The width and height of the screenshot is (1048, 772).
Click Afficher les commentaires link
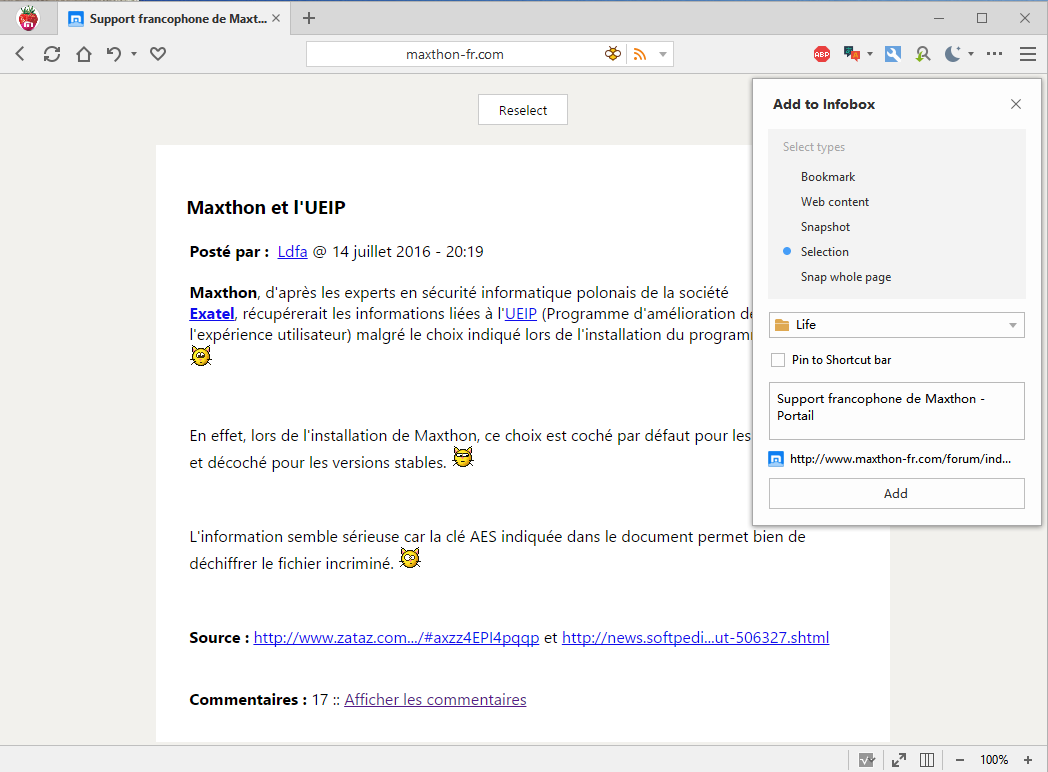435,700
